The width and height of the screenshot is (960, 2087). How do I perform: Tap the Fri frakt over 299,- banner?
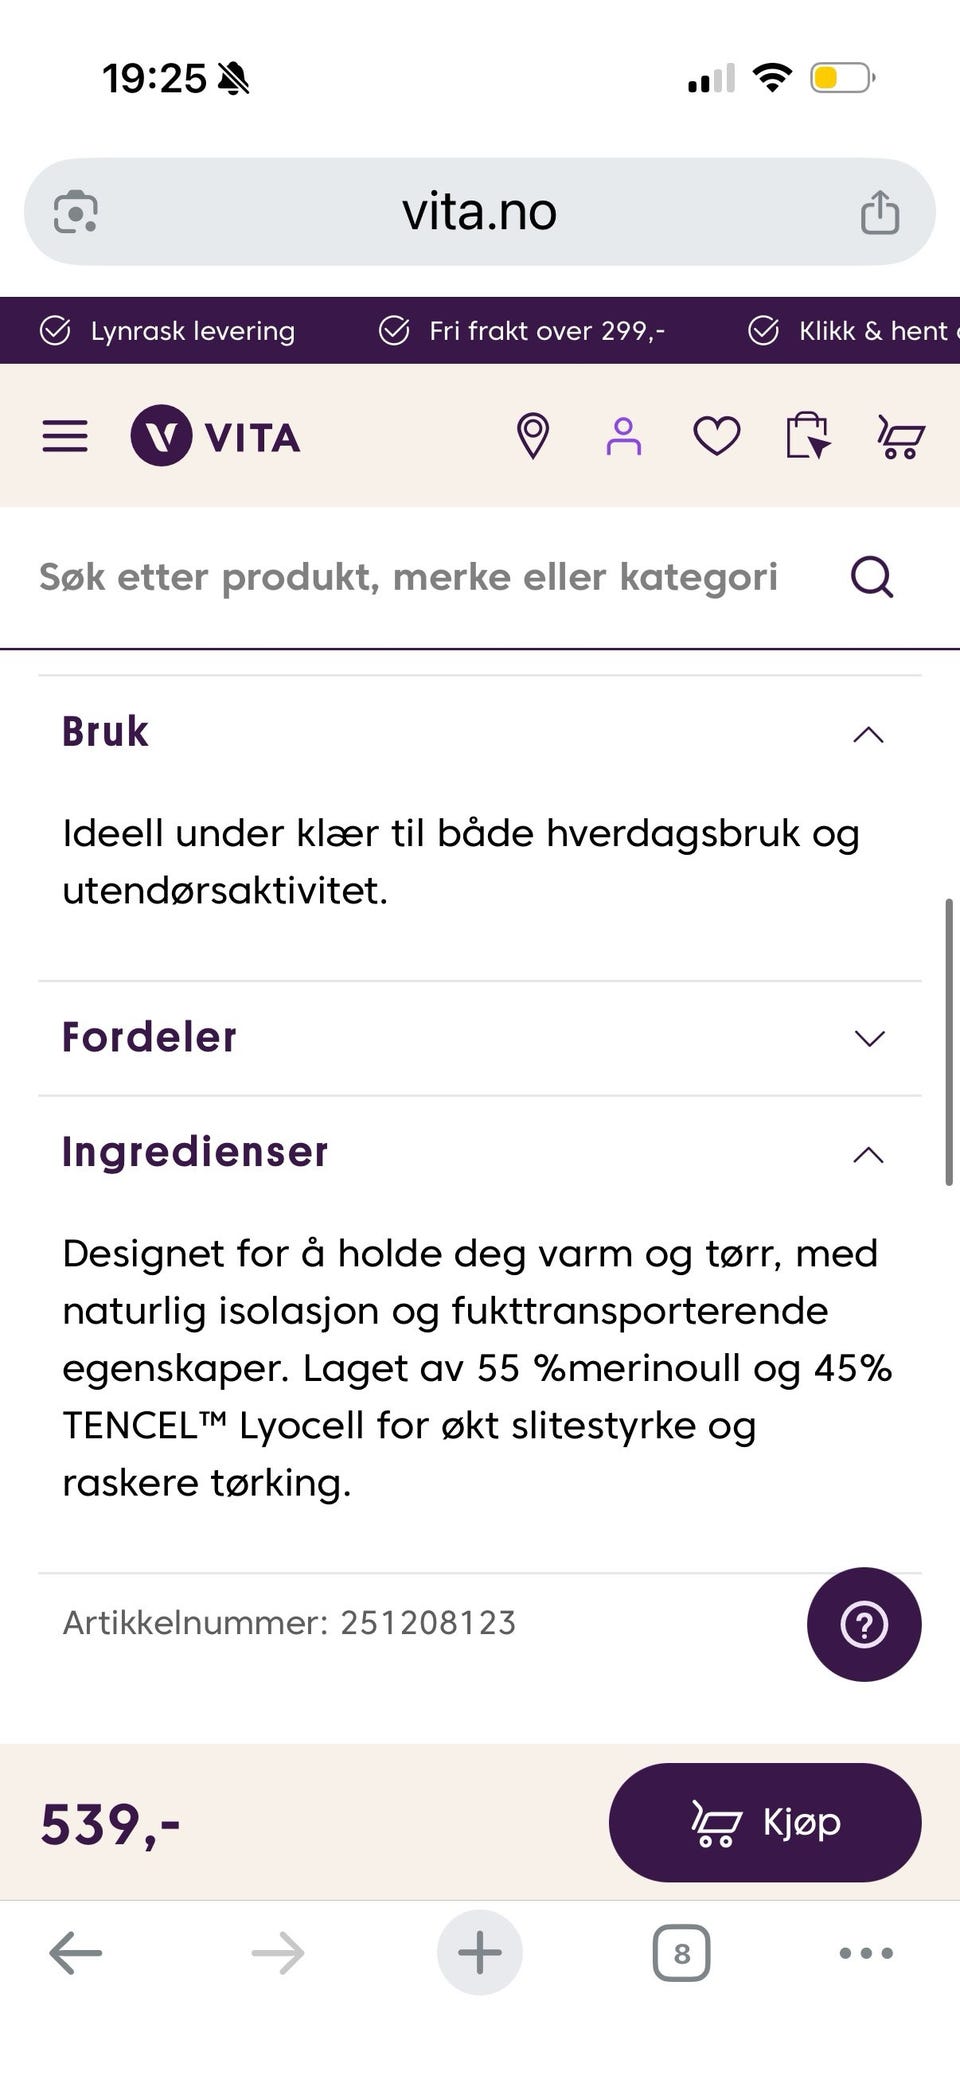pos(522,331)
